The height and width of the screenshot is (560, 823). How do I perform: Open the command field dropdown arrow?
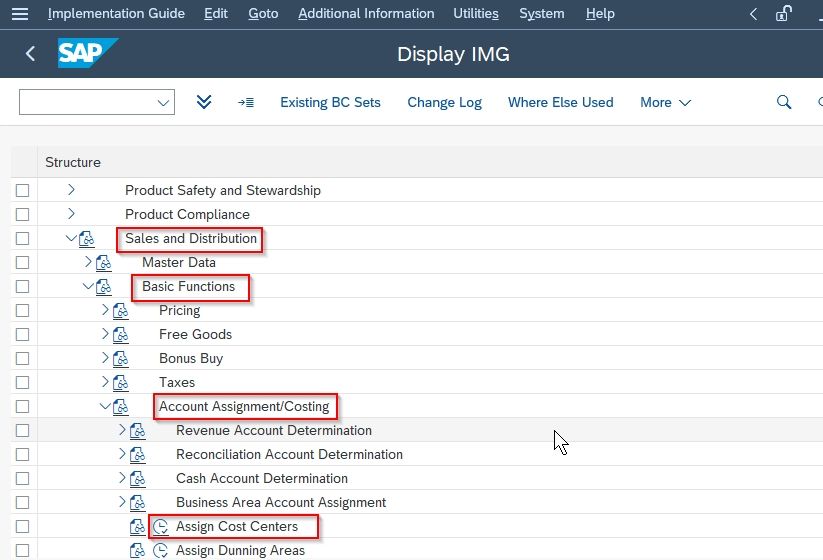click(164, 102)
